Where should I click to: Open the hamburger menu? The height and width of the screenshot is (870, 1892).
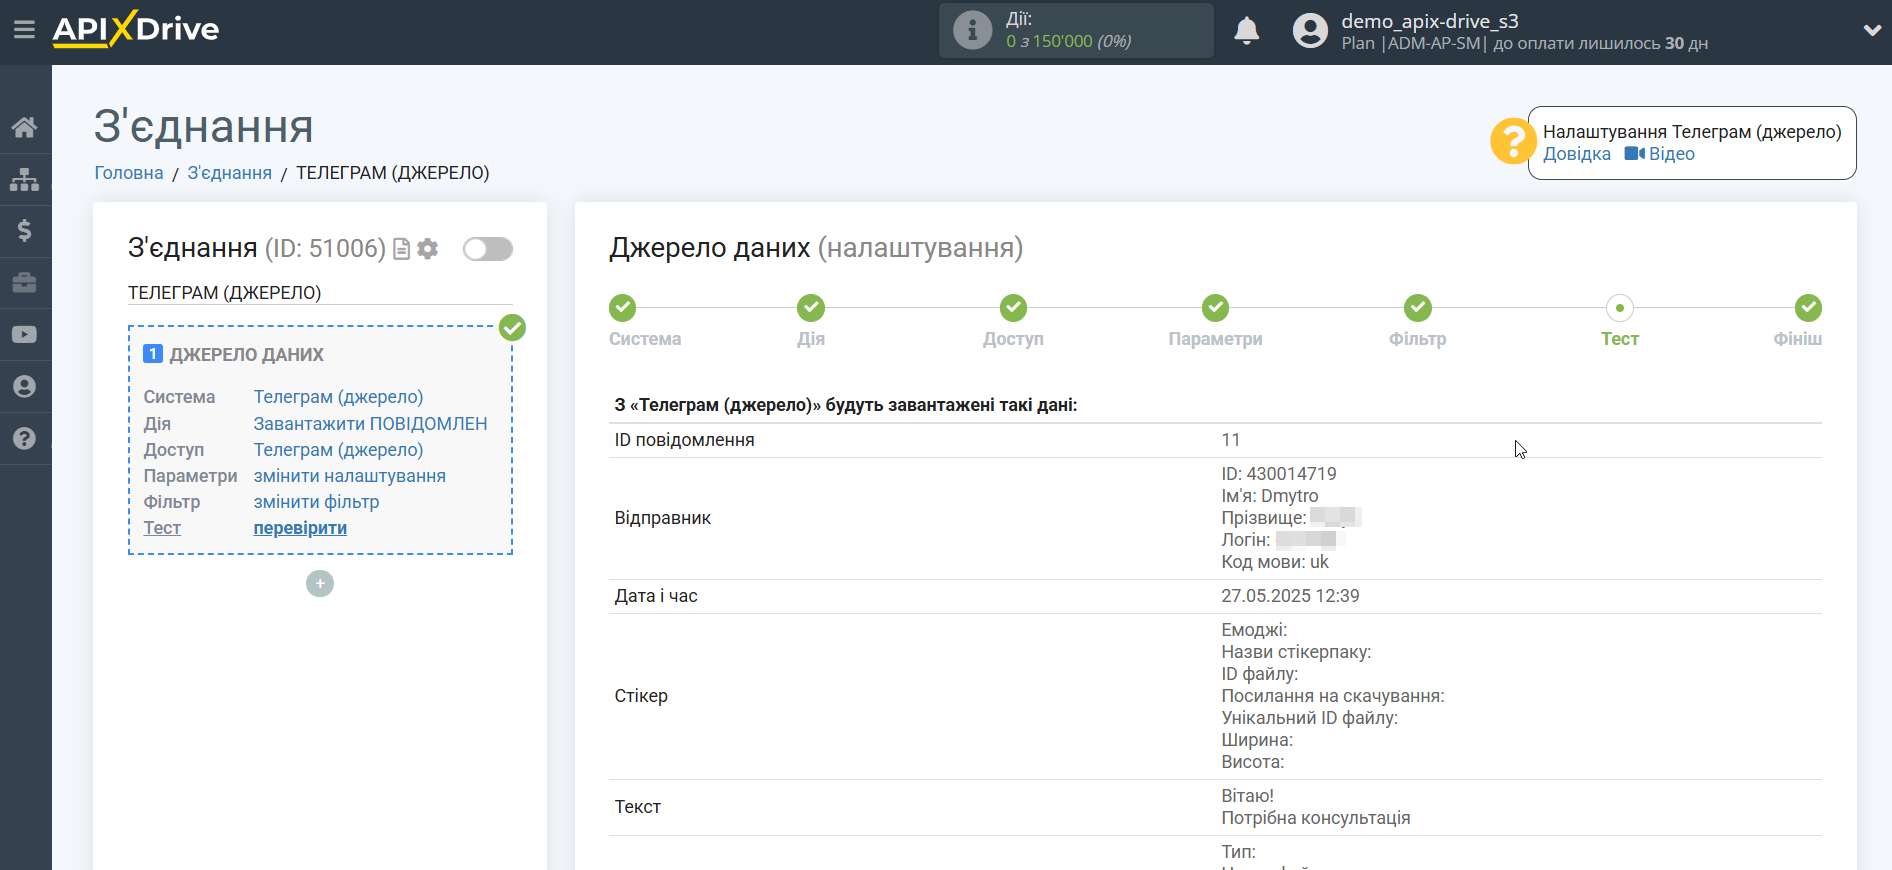[x=24, y=30]
